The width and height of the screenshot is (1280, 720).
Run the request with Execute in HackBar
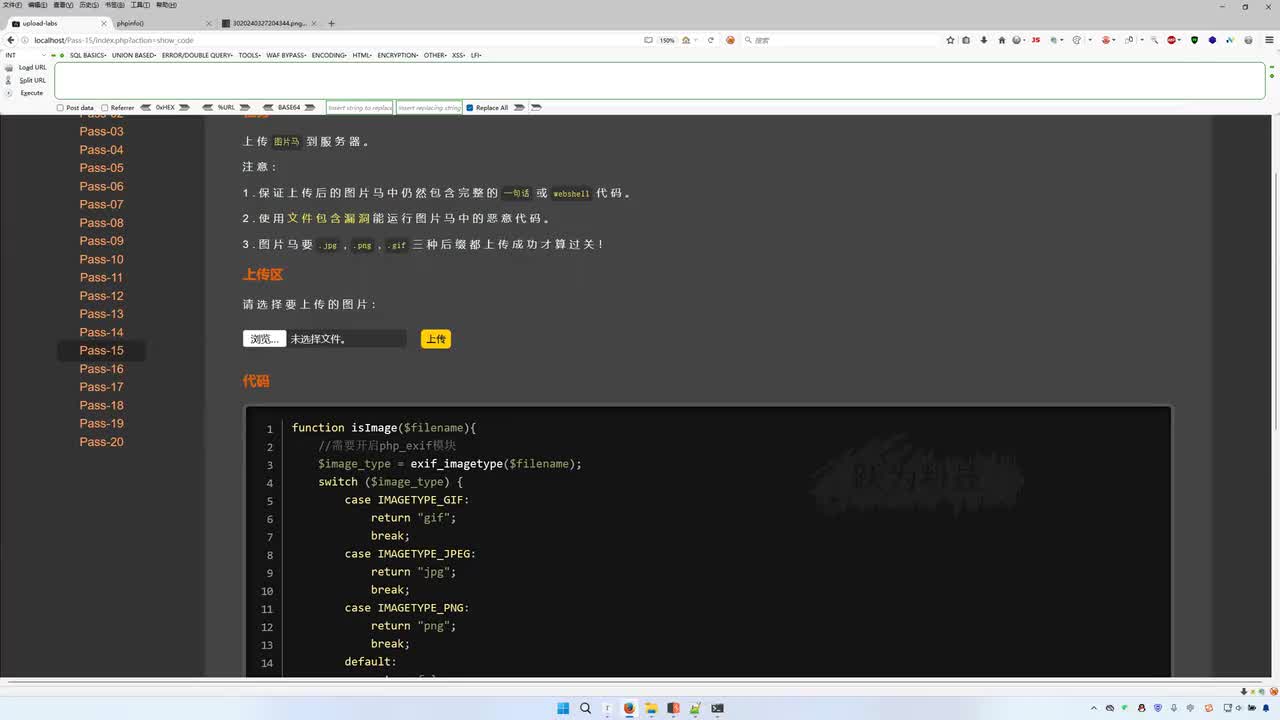point(27,93)
